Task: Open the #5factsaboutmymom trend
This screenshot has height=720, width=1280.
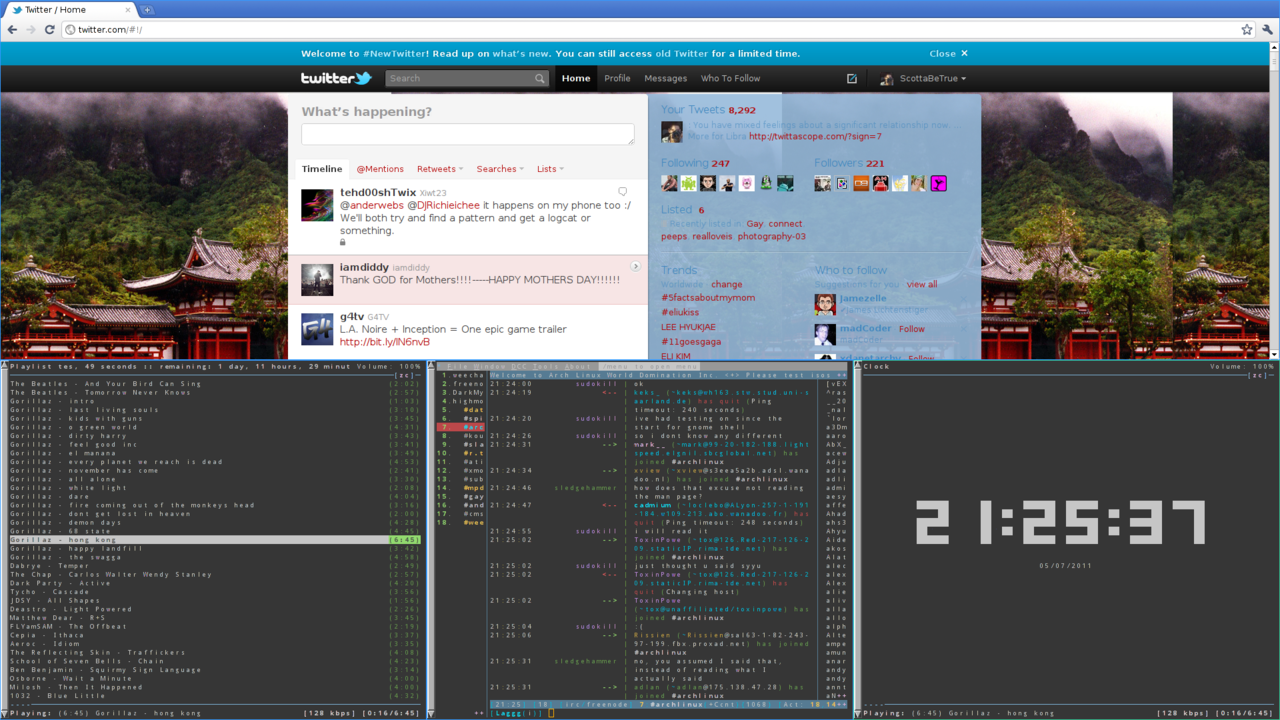Action: click(x=708, y=298)
